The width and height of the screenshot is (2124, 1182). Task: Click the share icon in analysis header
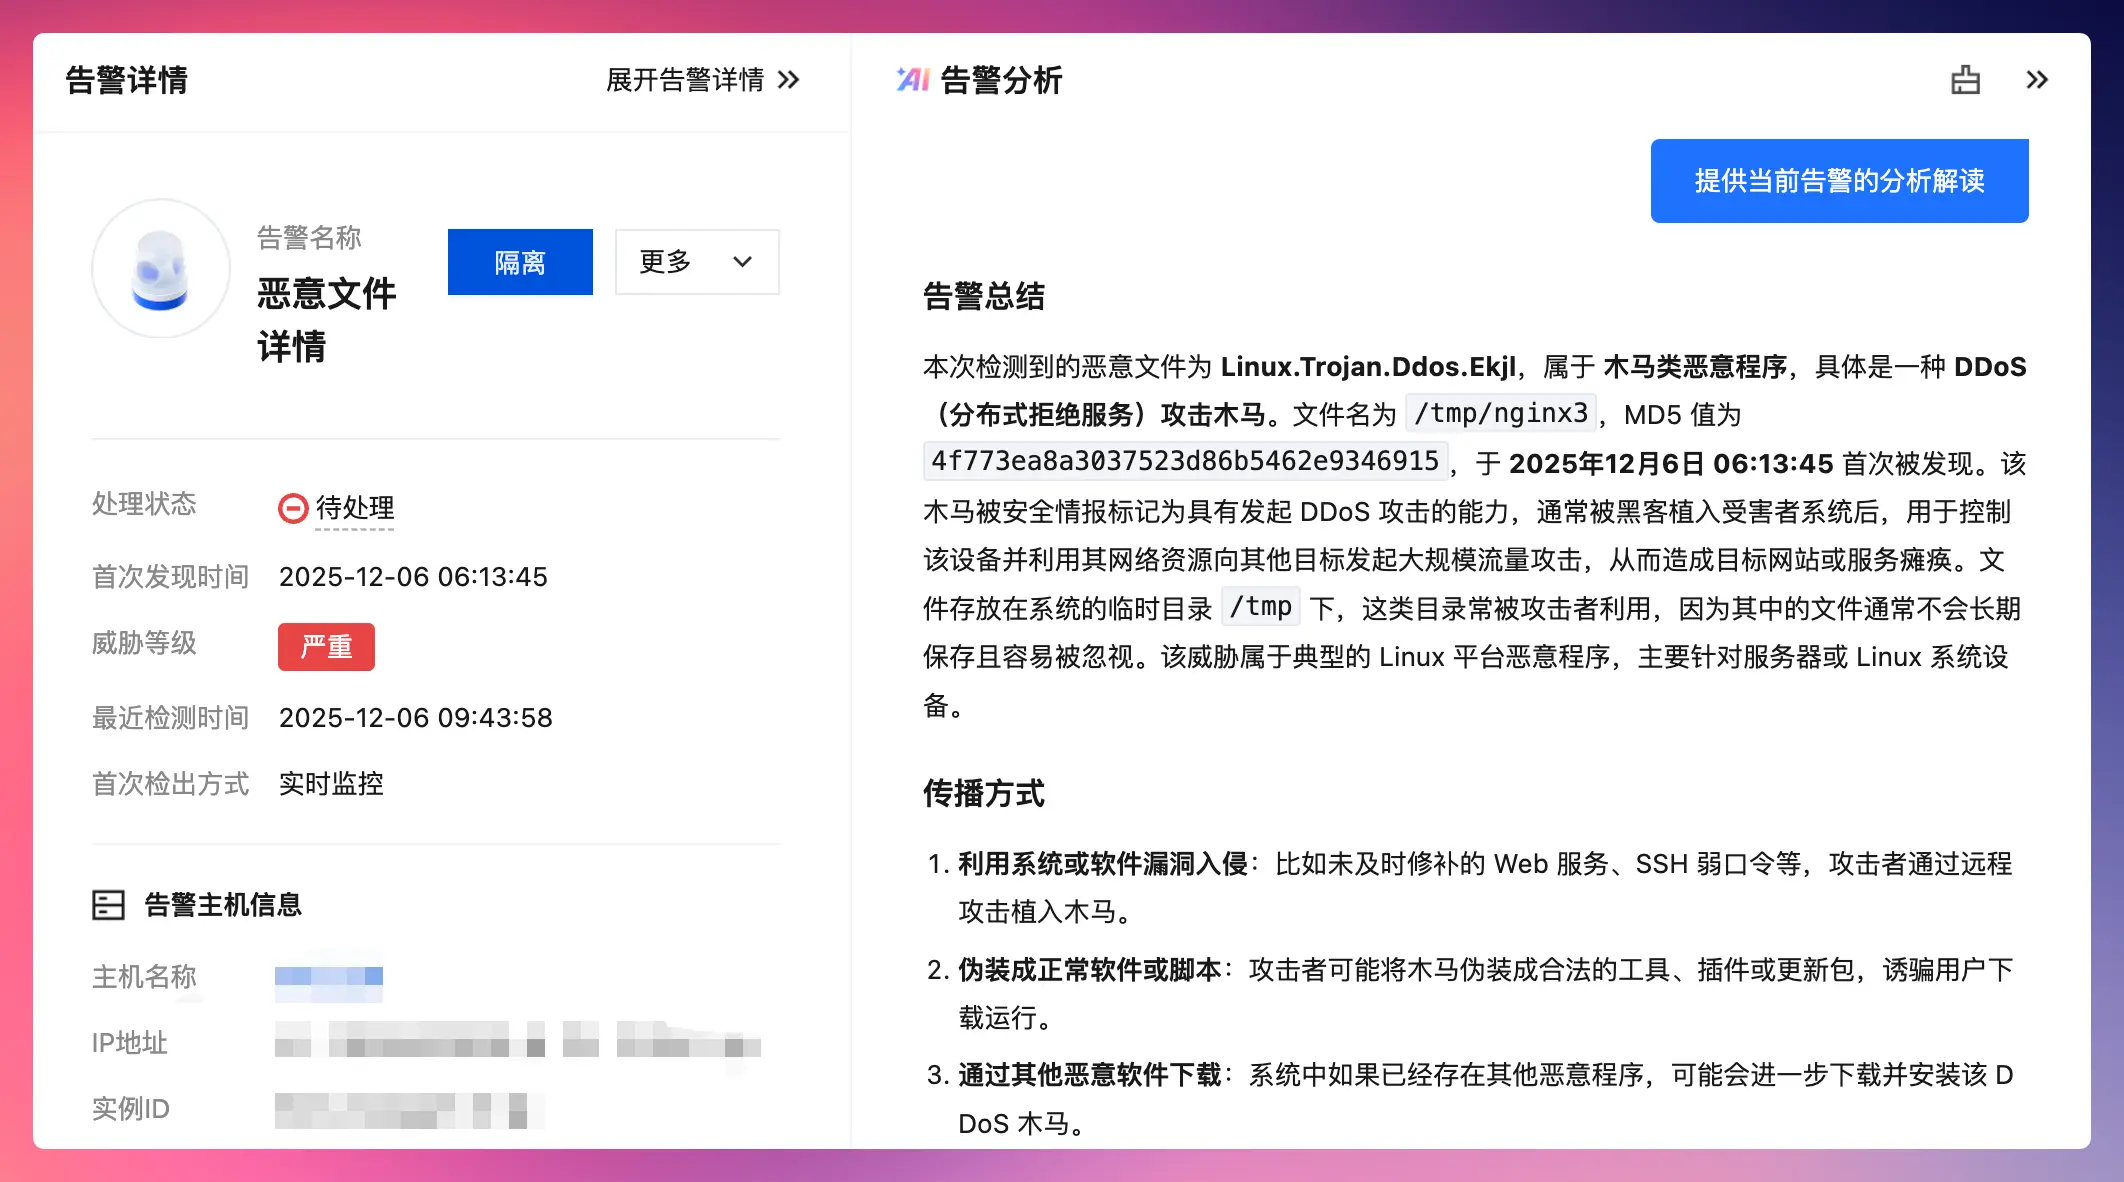pyautogui.click(x=1965, y=80)
